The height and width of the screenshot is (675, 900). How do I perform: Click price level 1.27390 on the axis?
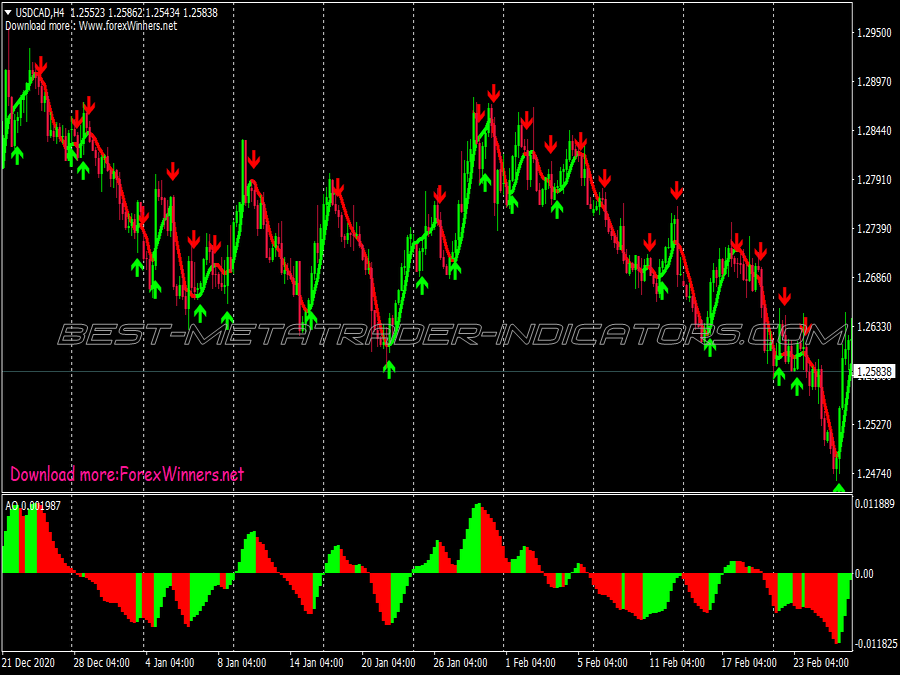(x=874, y=229)
